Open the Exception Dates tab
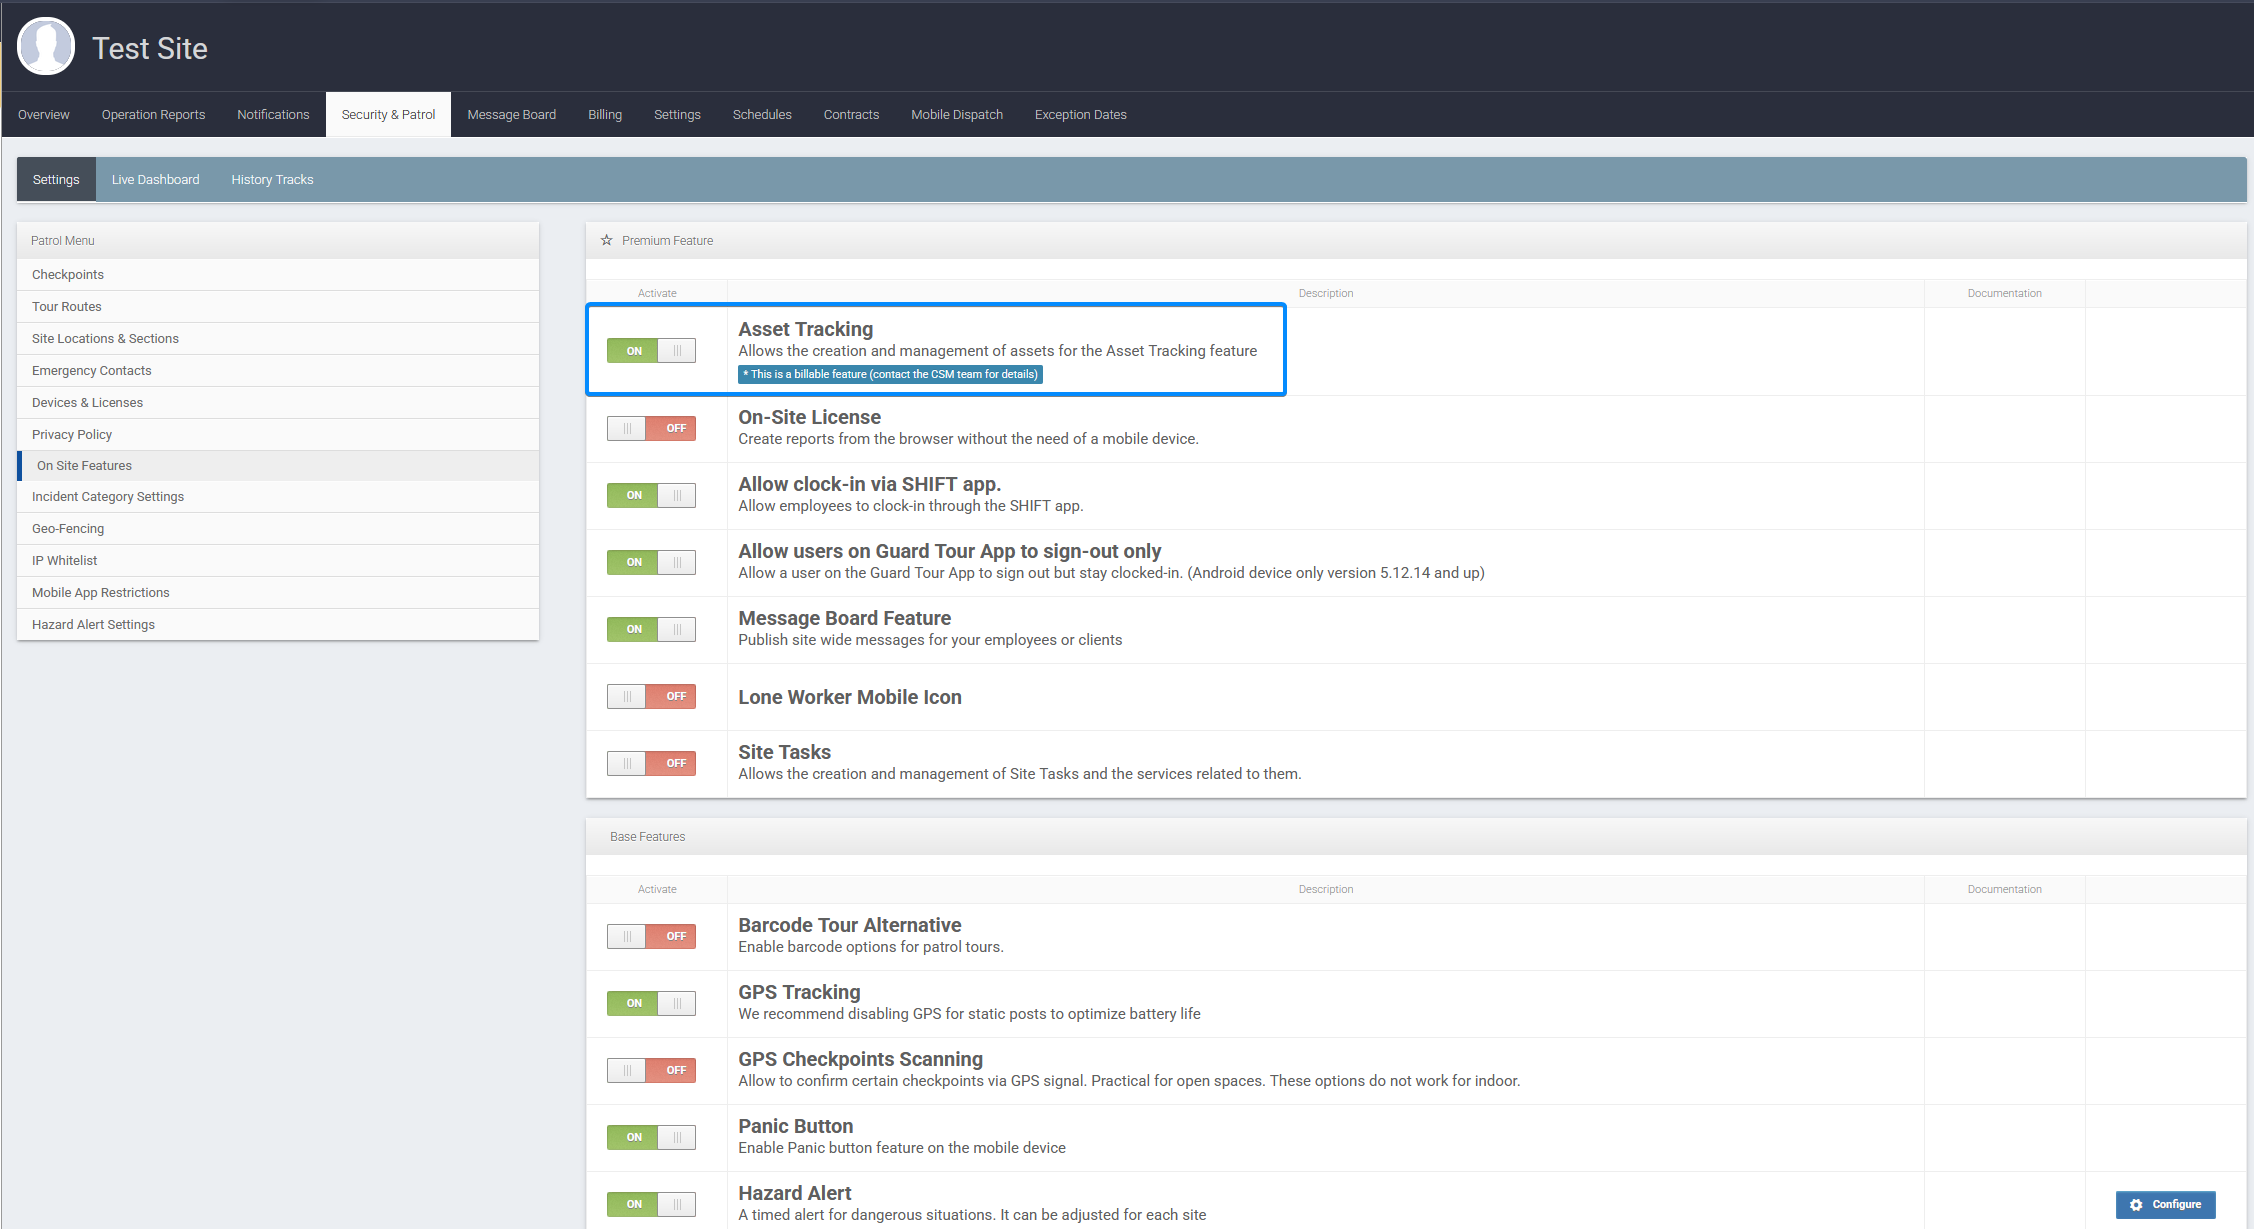Image resolution: width=2254 pixels, height=1229 pixels. [x=1080, y=114]
